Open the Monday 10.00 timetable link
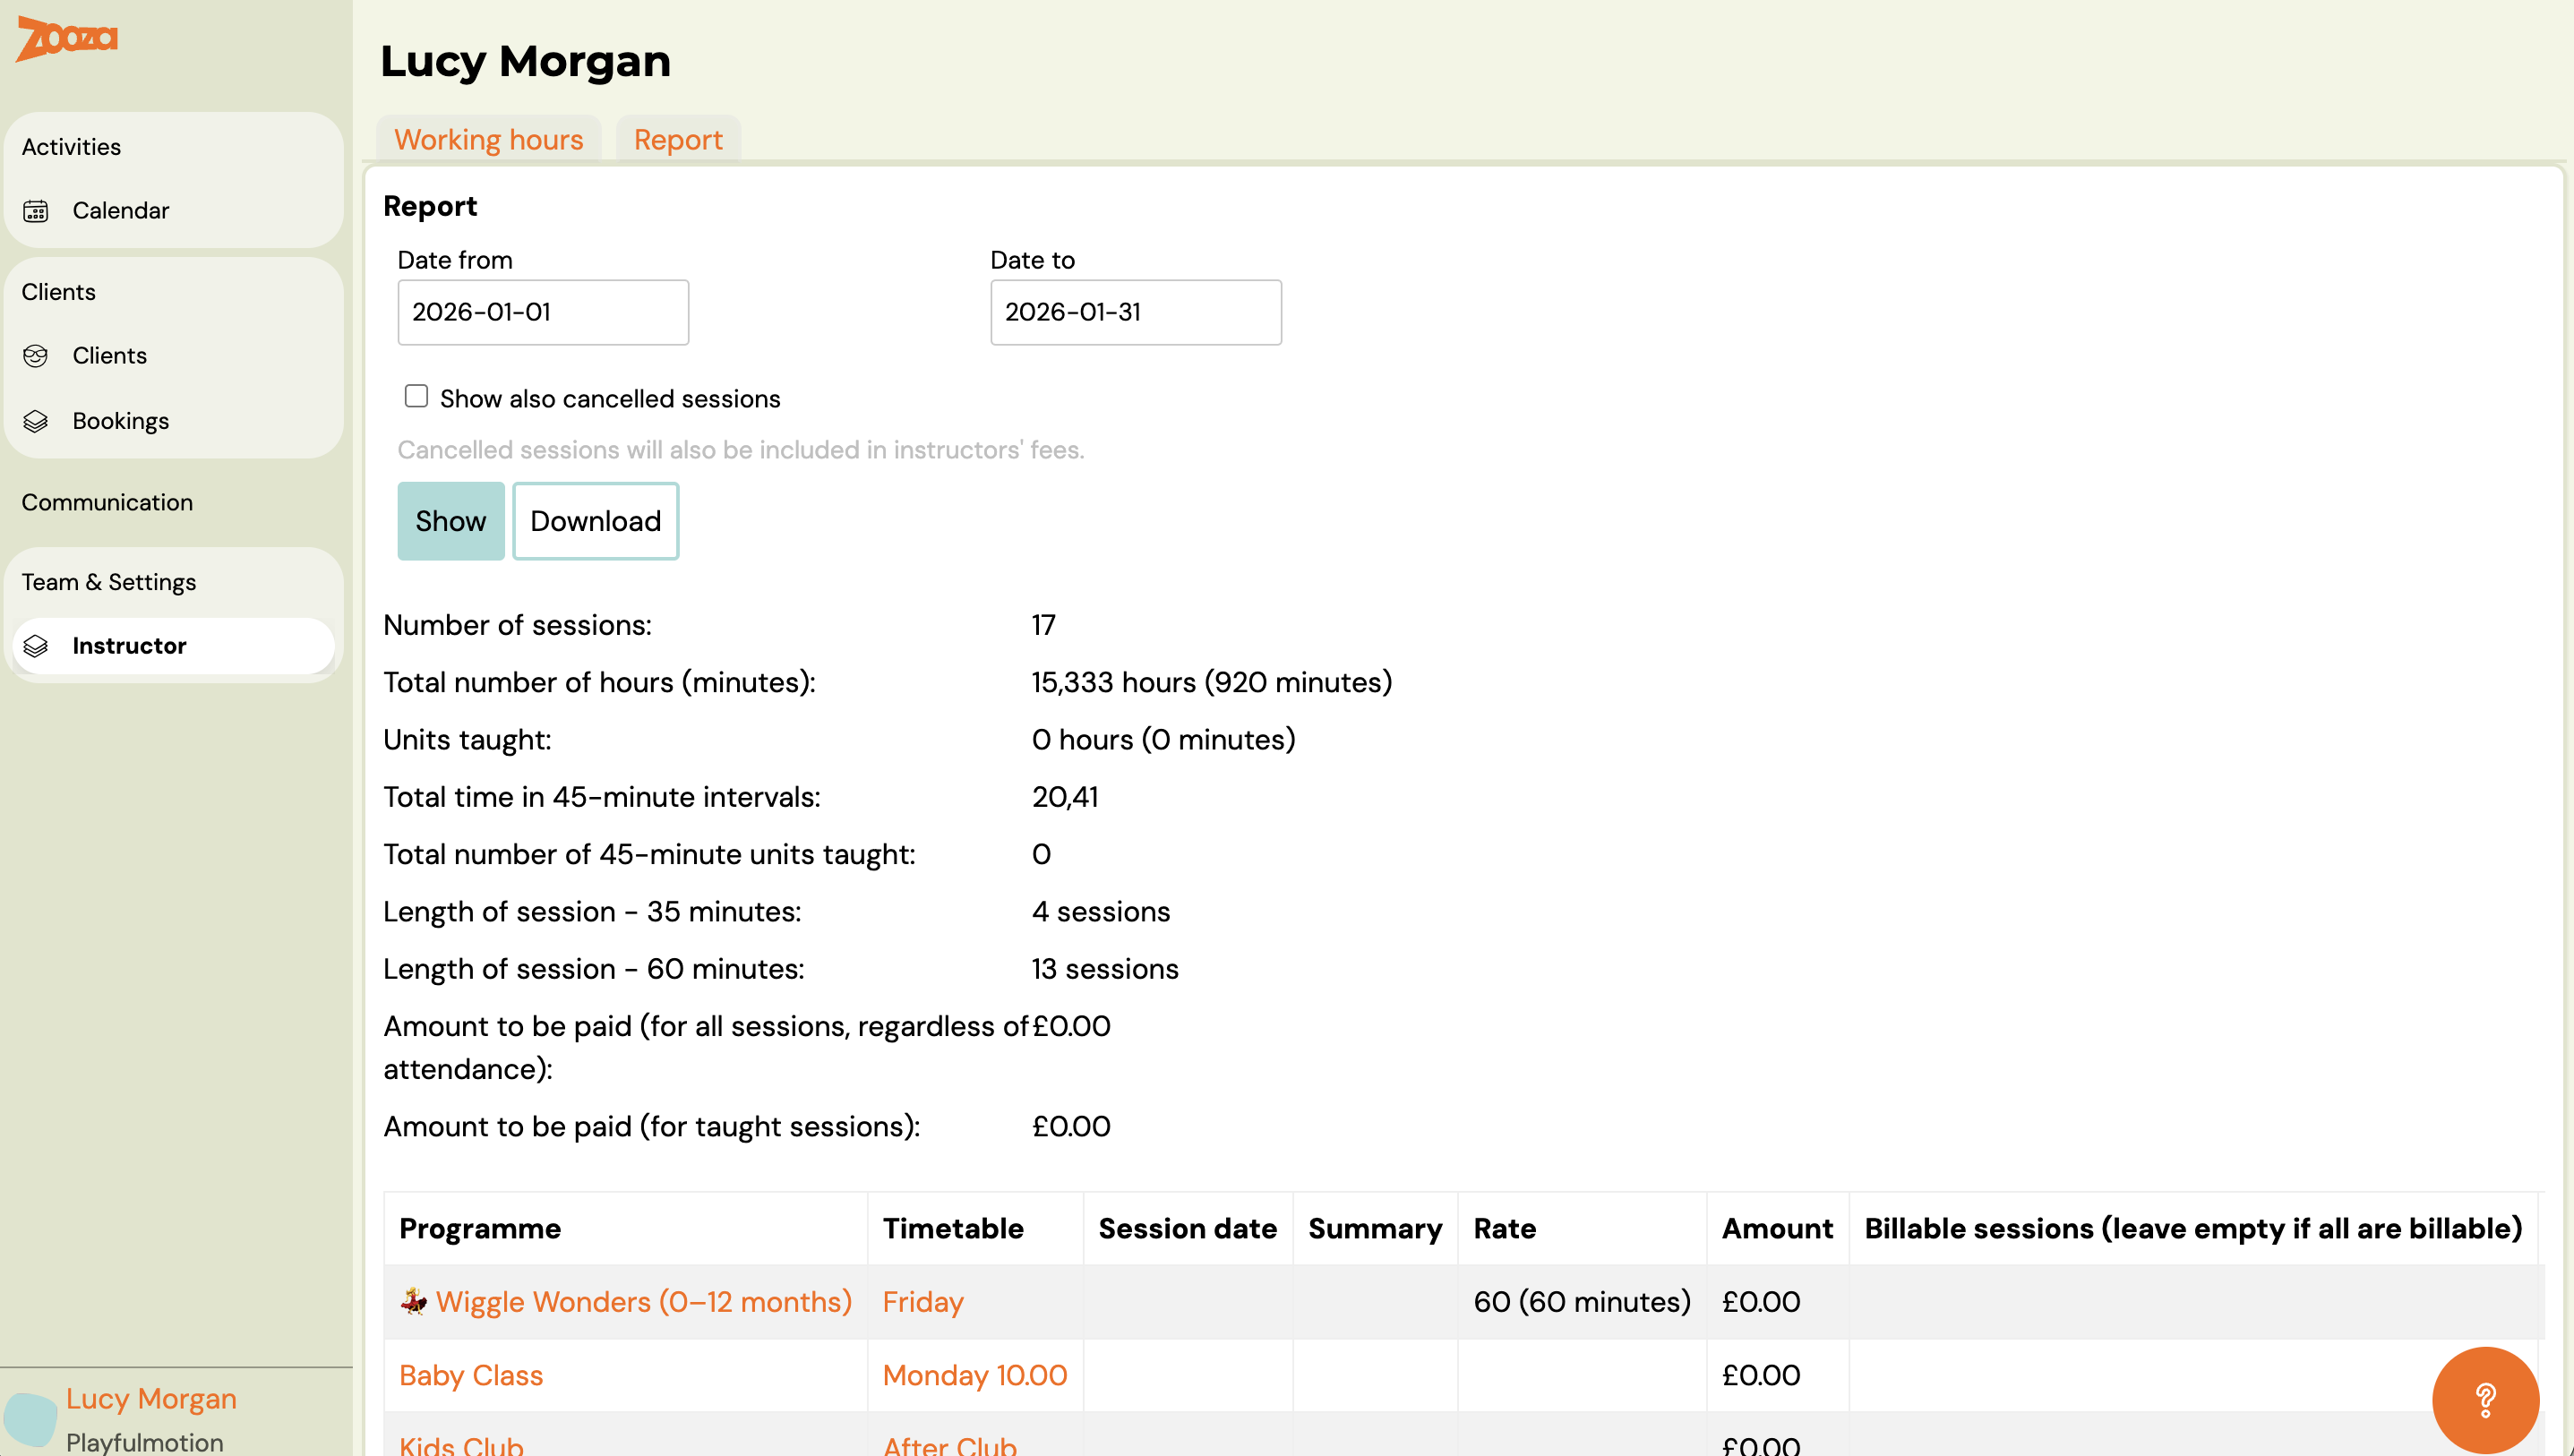Screen dimensions: 2574x1456 pos(974,1375)
